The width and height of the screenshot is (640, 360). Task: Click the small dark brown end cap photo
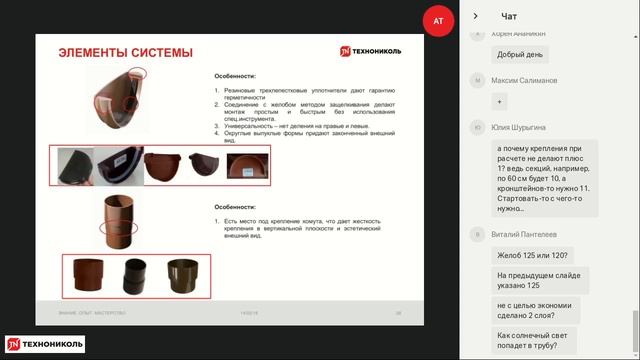tap(204, 164)
